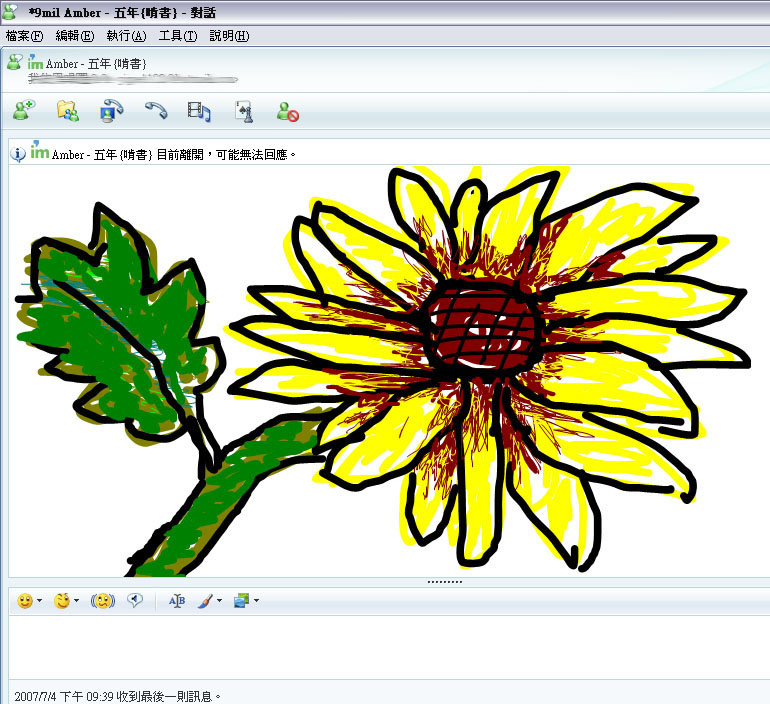Expand the background selector dropdown arrow
The image size is (770, 704).
pyautogui.click(x=256, y=600)
